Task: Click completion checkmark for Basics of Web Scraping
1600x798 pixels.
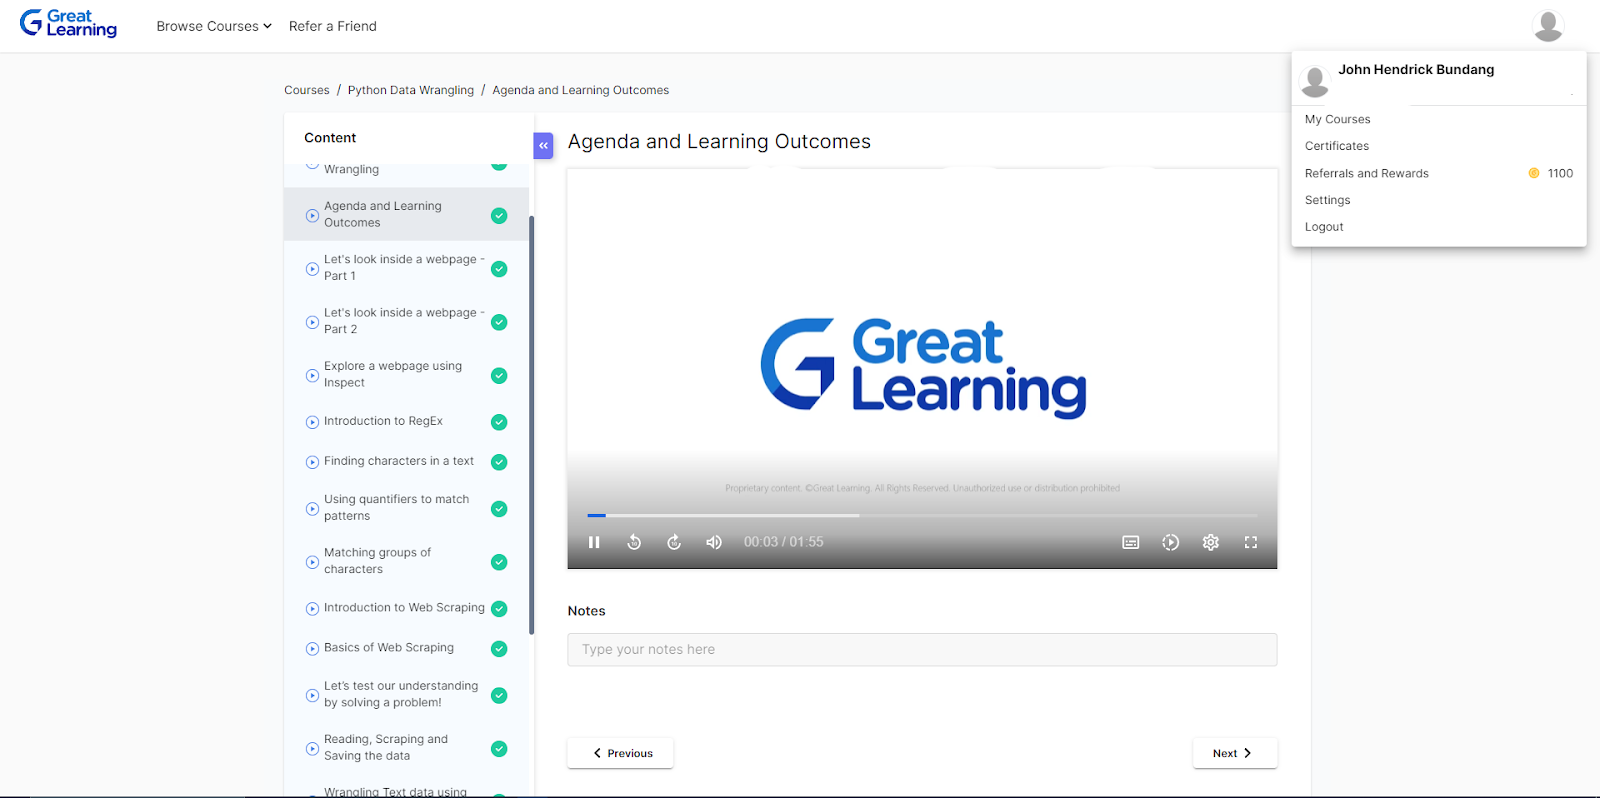Action: point(499,648)
